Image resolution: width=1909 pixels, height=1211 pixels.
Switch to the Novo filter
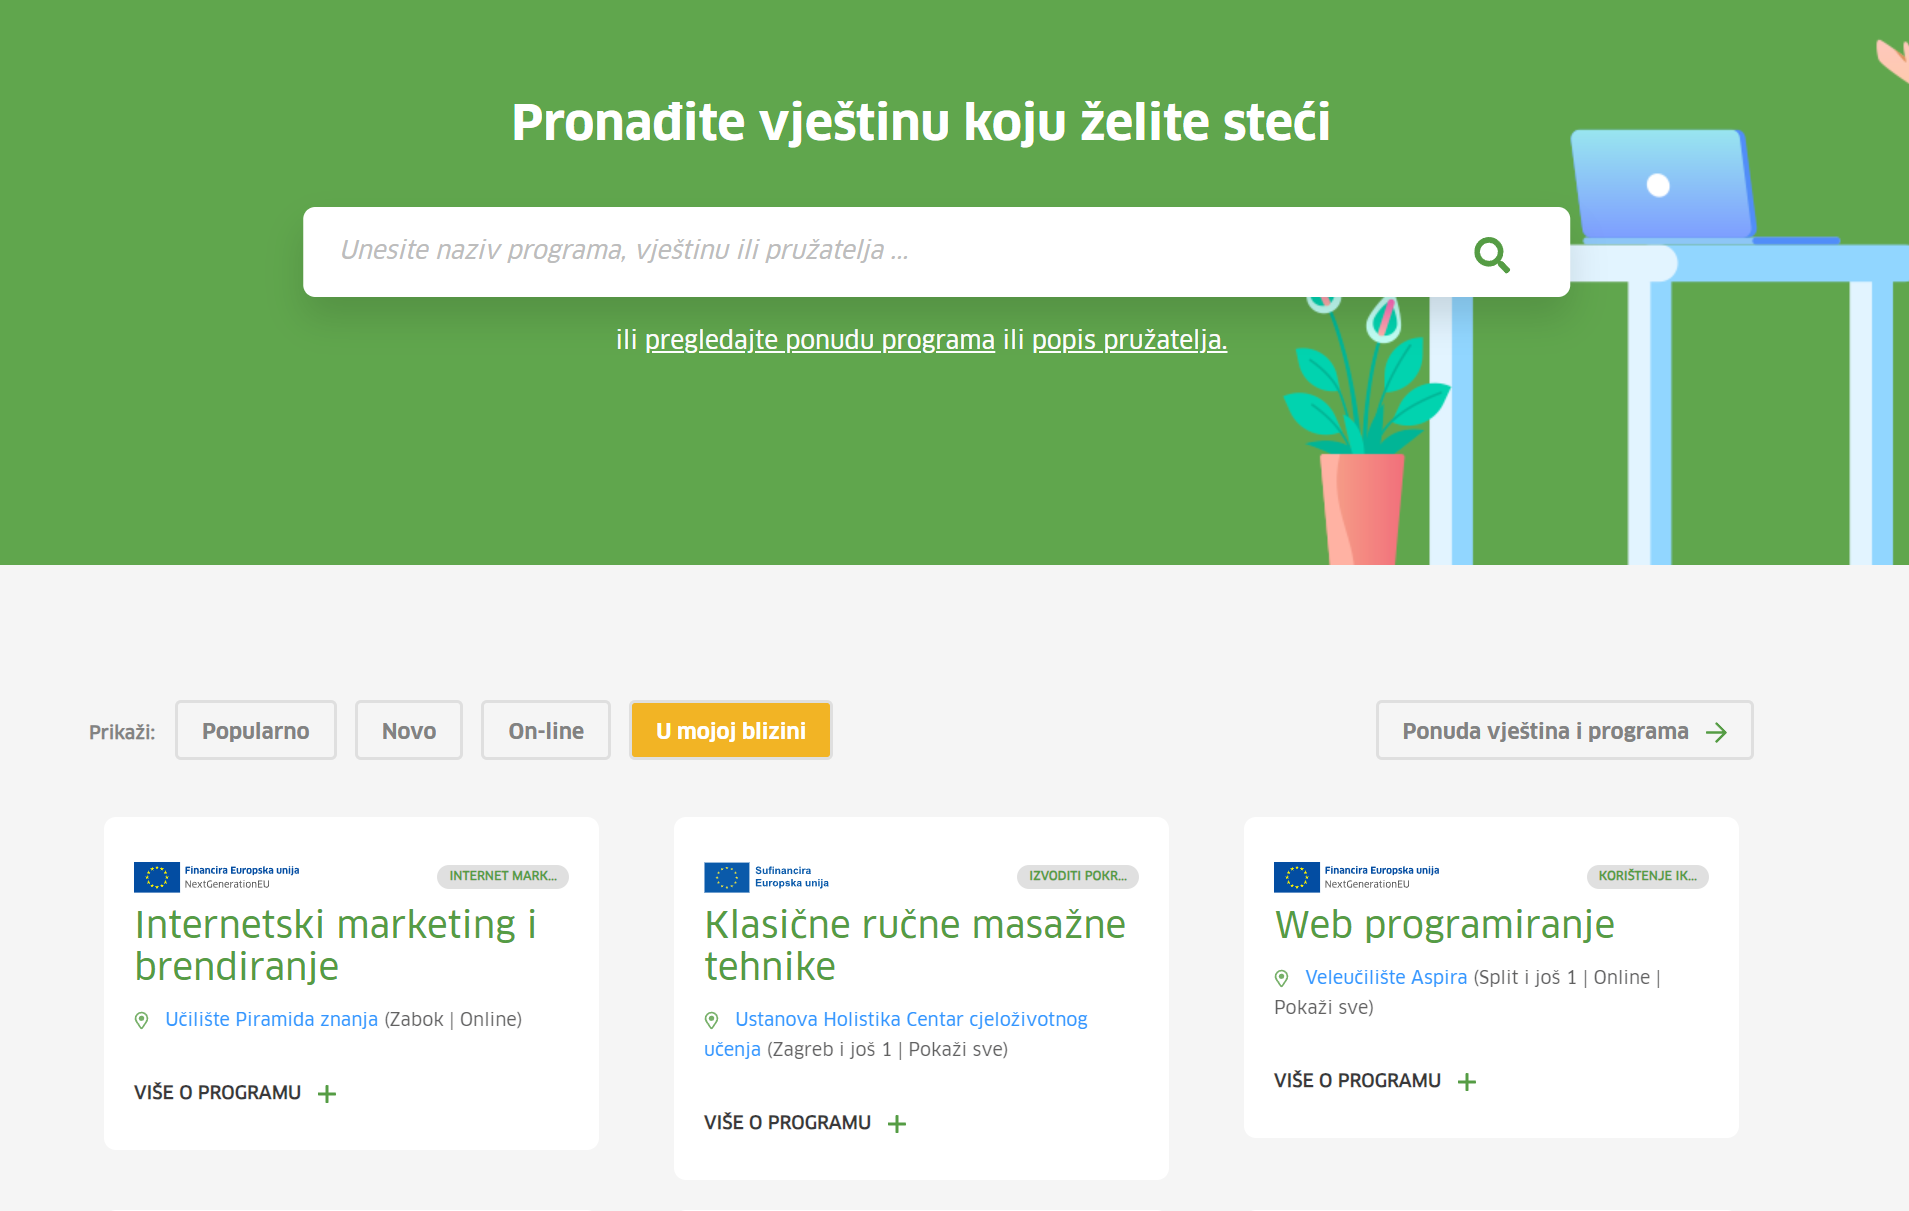tap(409, 731)
